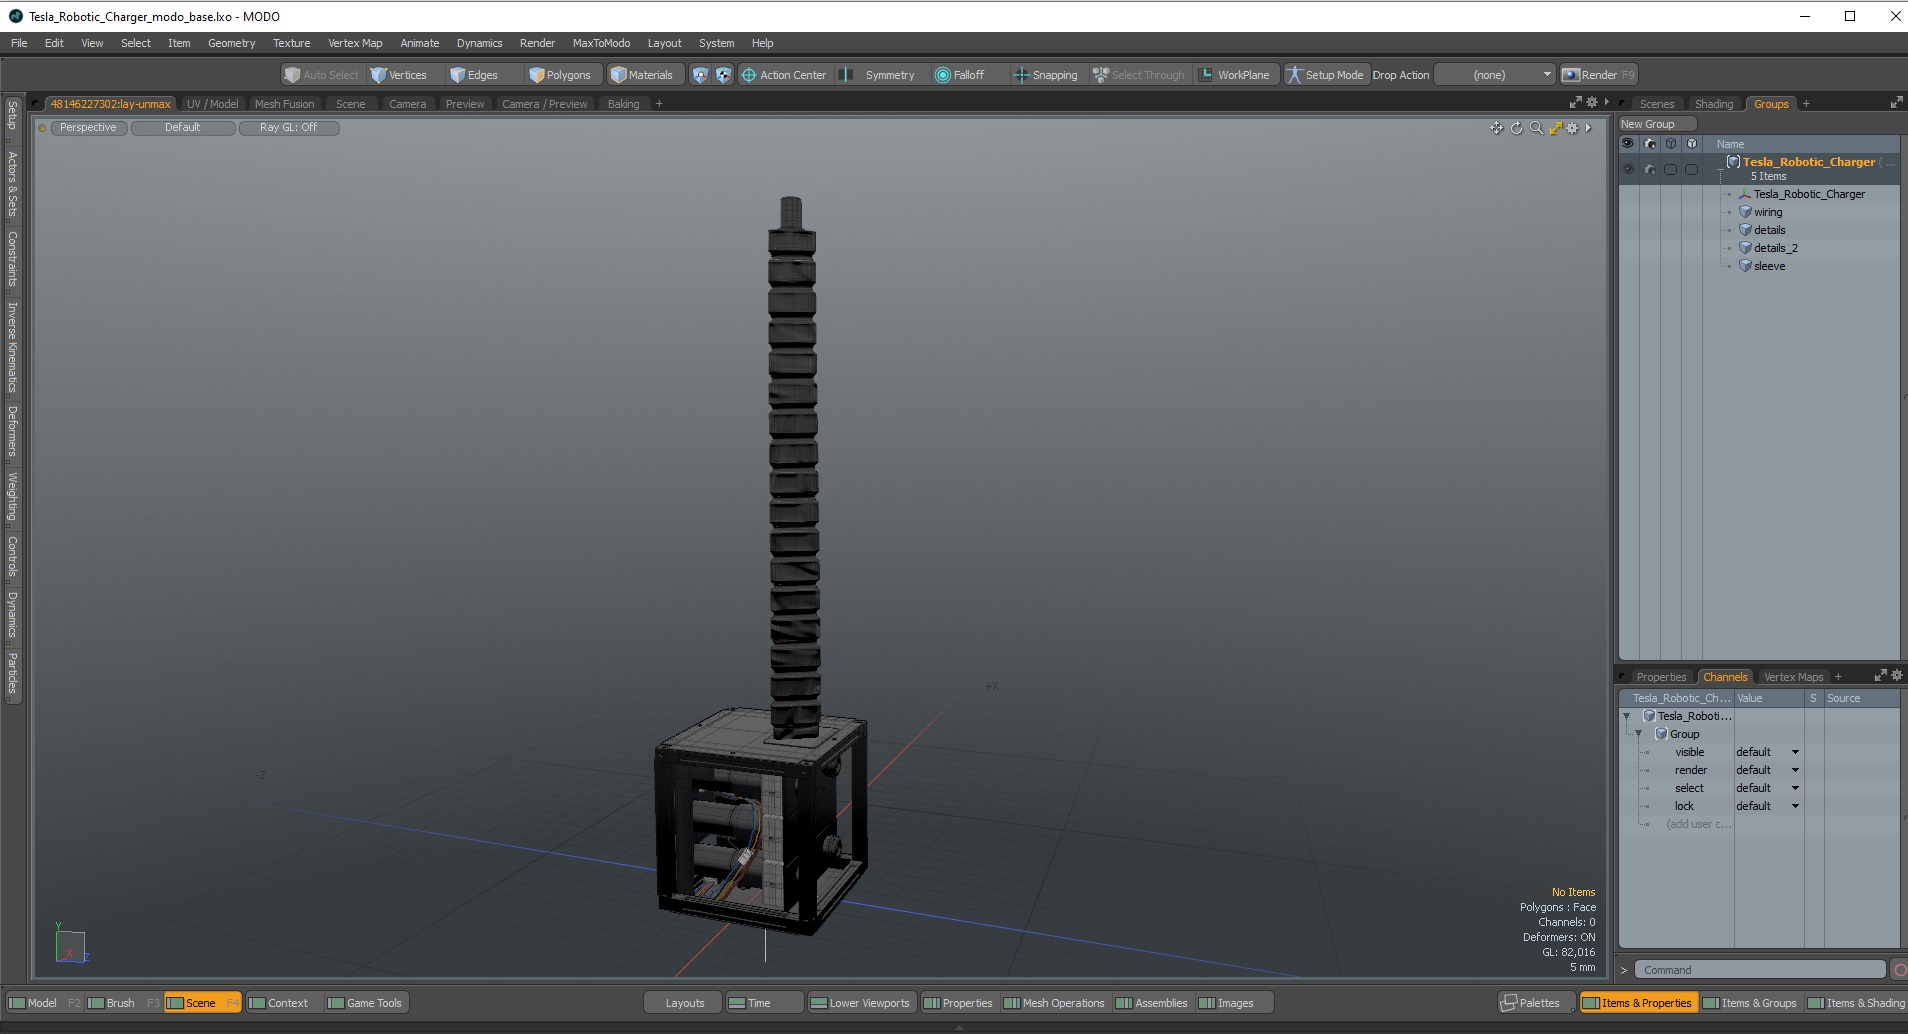Collapse the Group channel tree node

click(1638, 734)
